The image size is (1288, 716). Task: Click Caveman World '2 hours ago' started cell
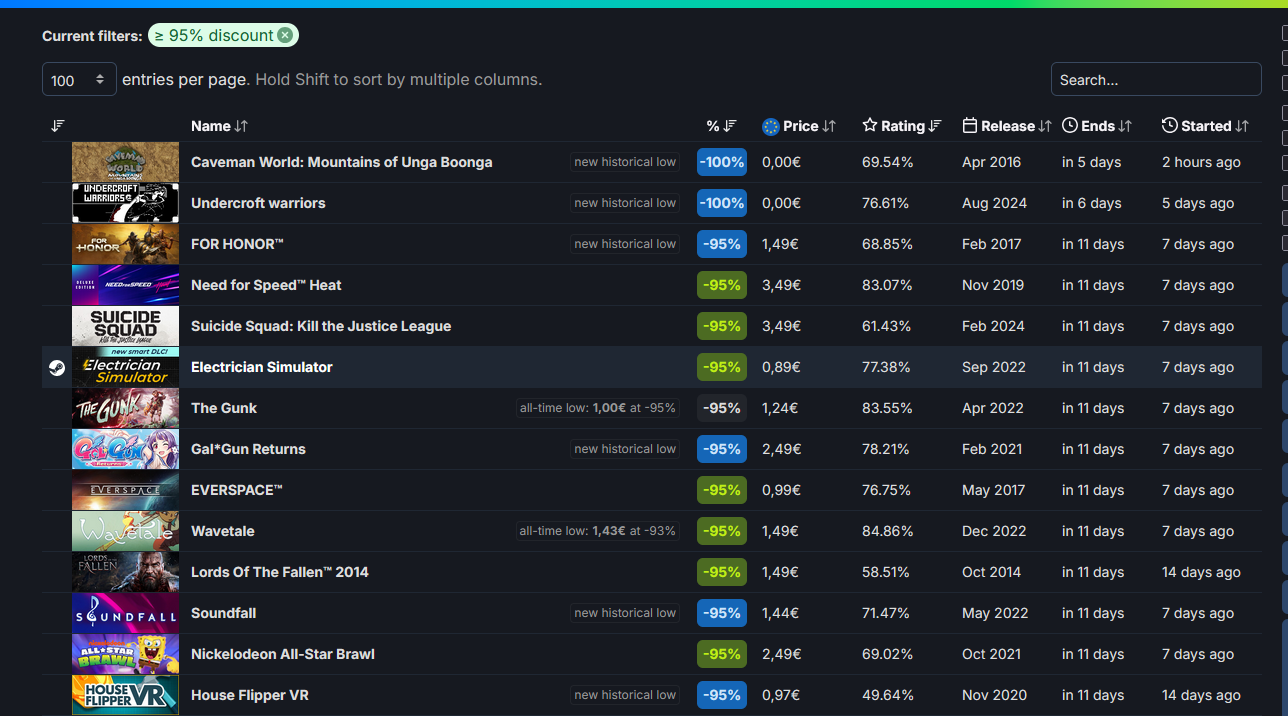pos(1201,162)
